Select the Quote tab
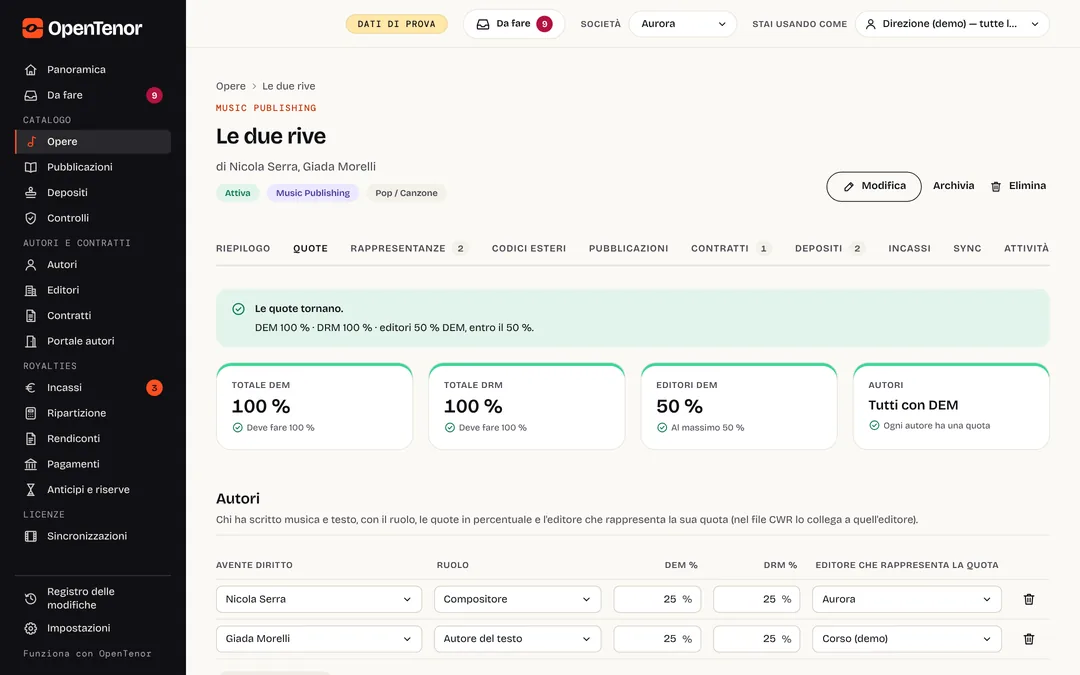1080x675 pixels. coord(311,249)
